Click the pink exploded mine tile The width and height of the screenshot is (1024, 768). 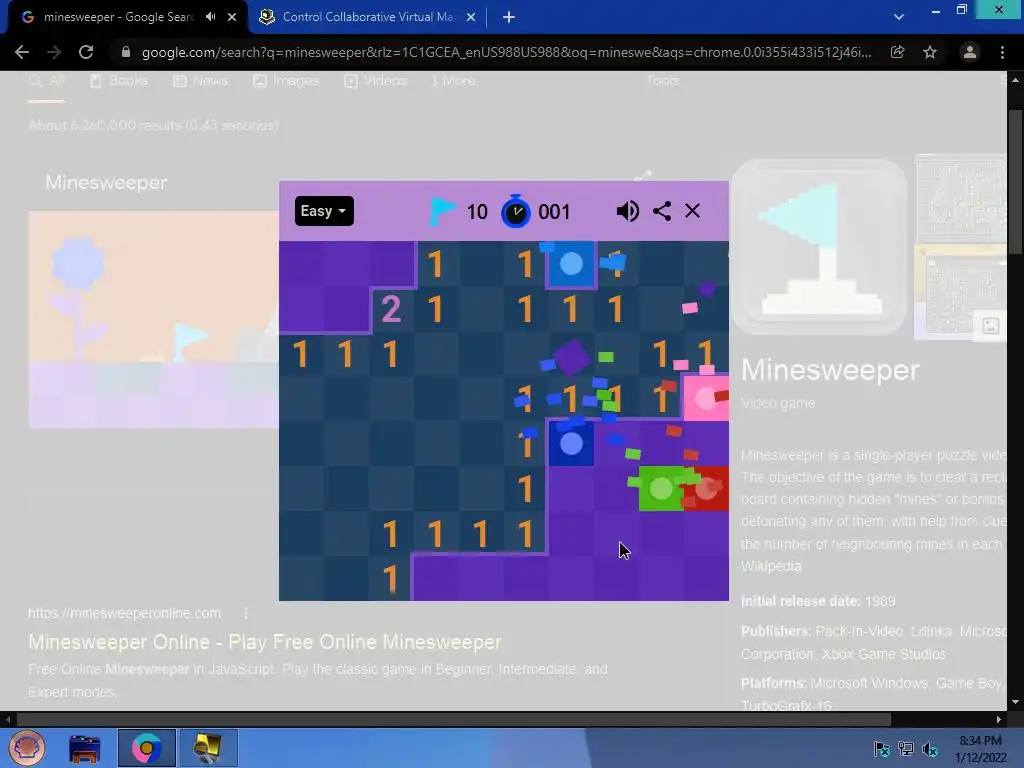click(x=706, y=398)
